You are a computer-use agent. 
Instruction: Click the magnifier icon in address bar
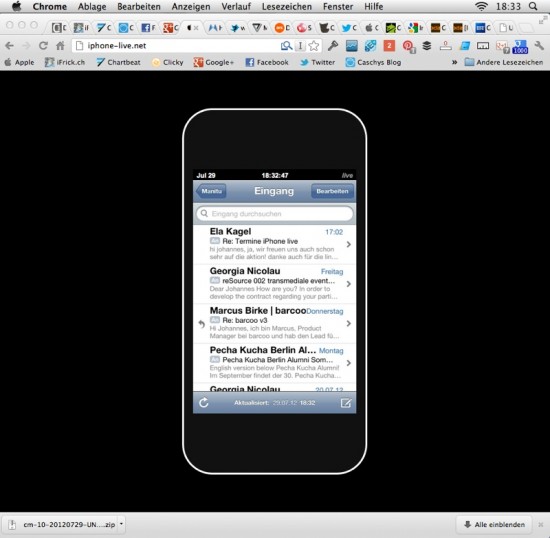click(287, 46)
